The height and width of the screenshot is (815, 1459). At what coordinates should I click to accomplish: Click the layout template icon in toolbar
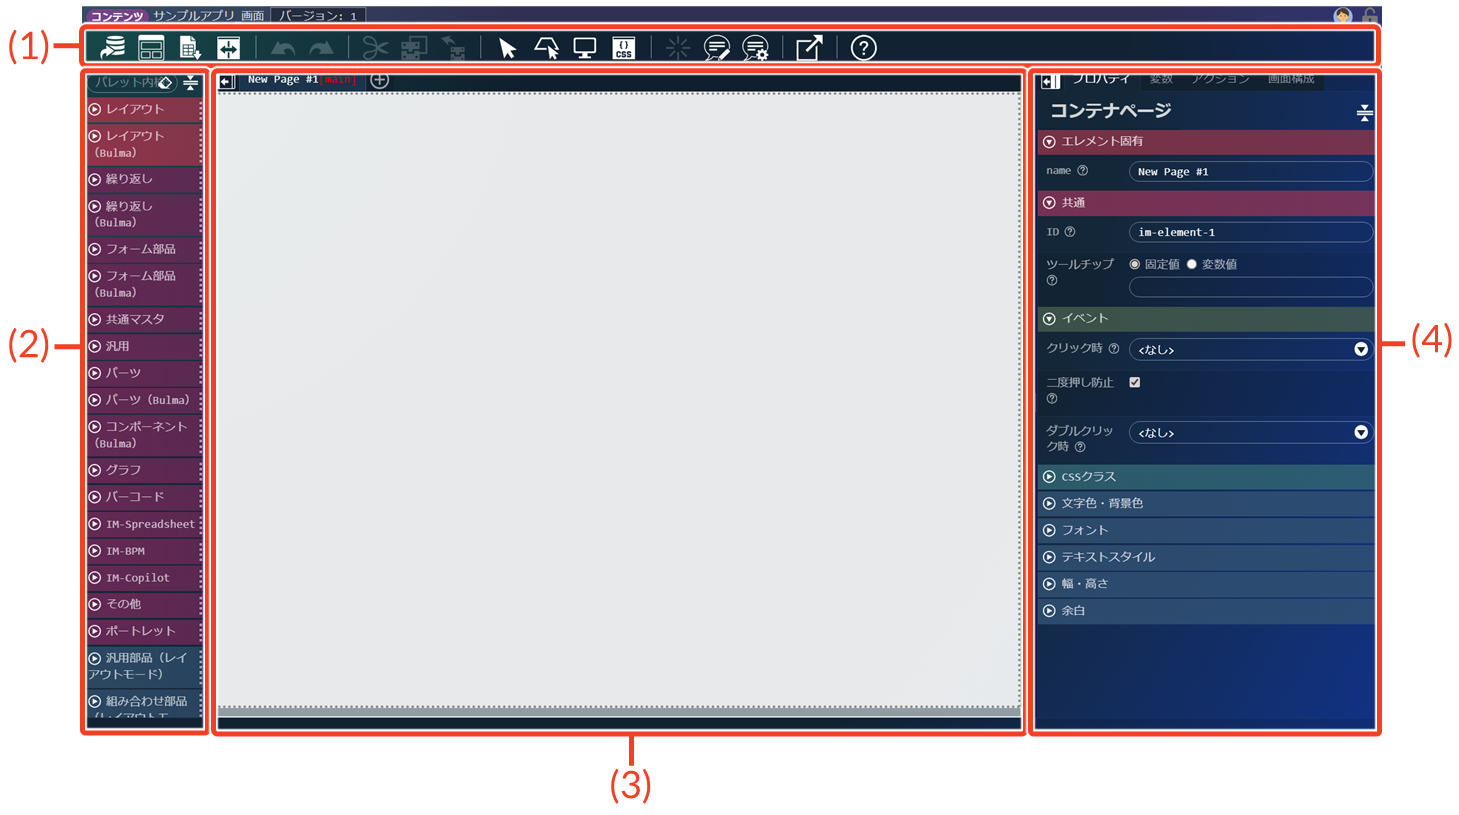click(x=151, y=48)
